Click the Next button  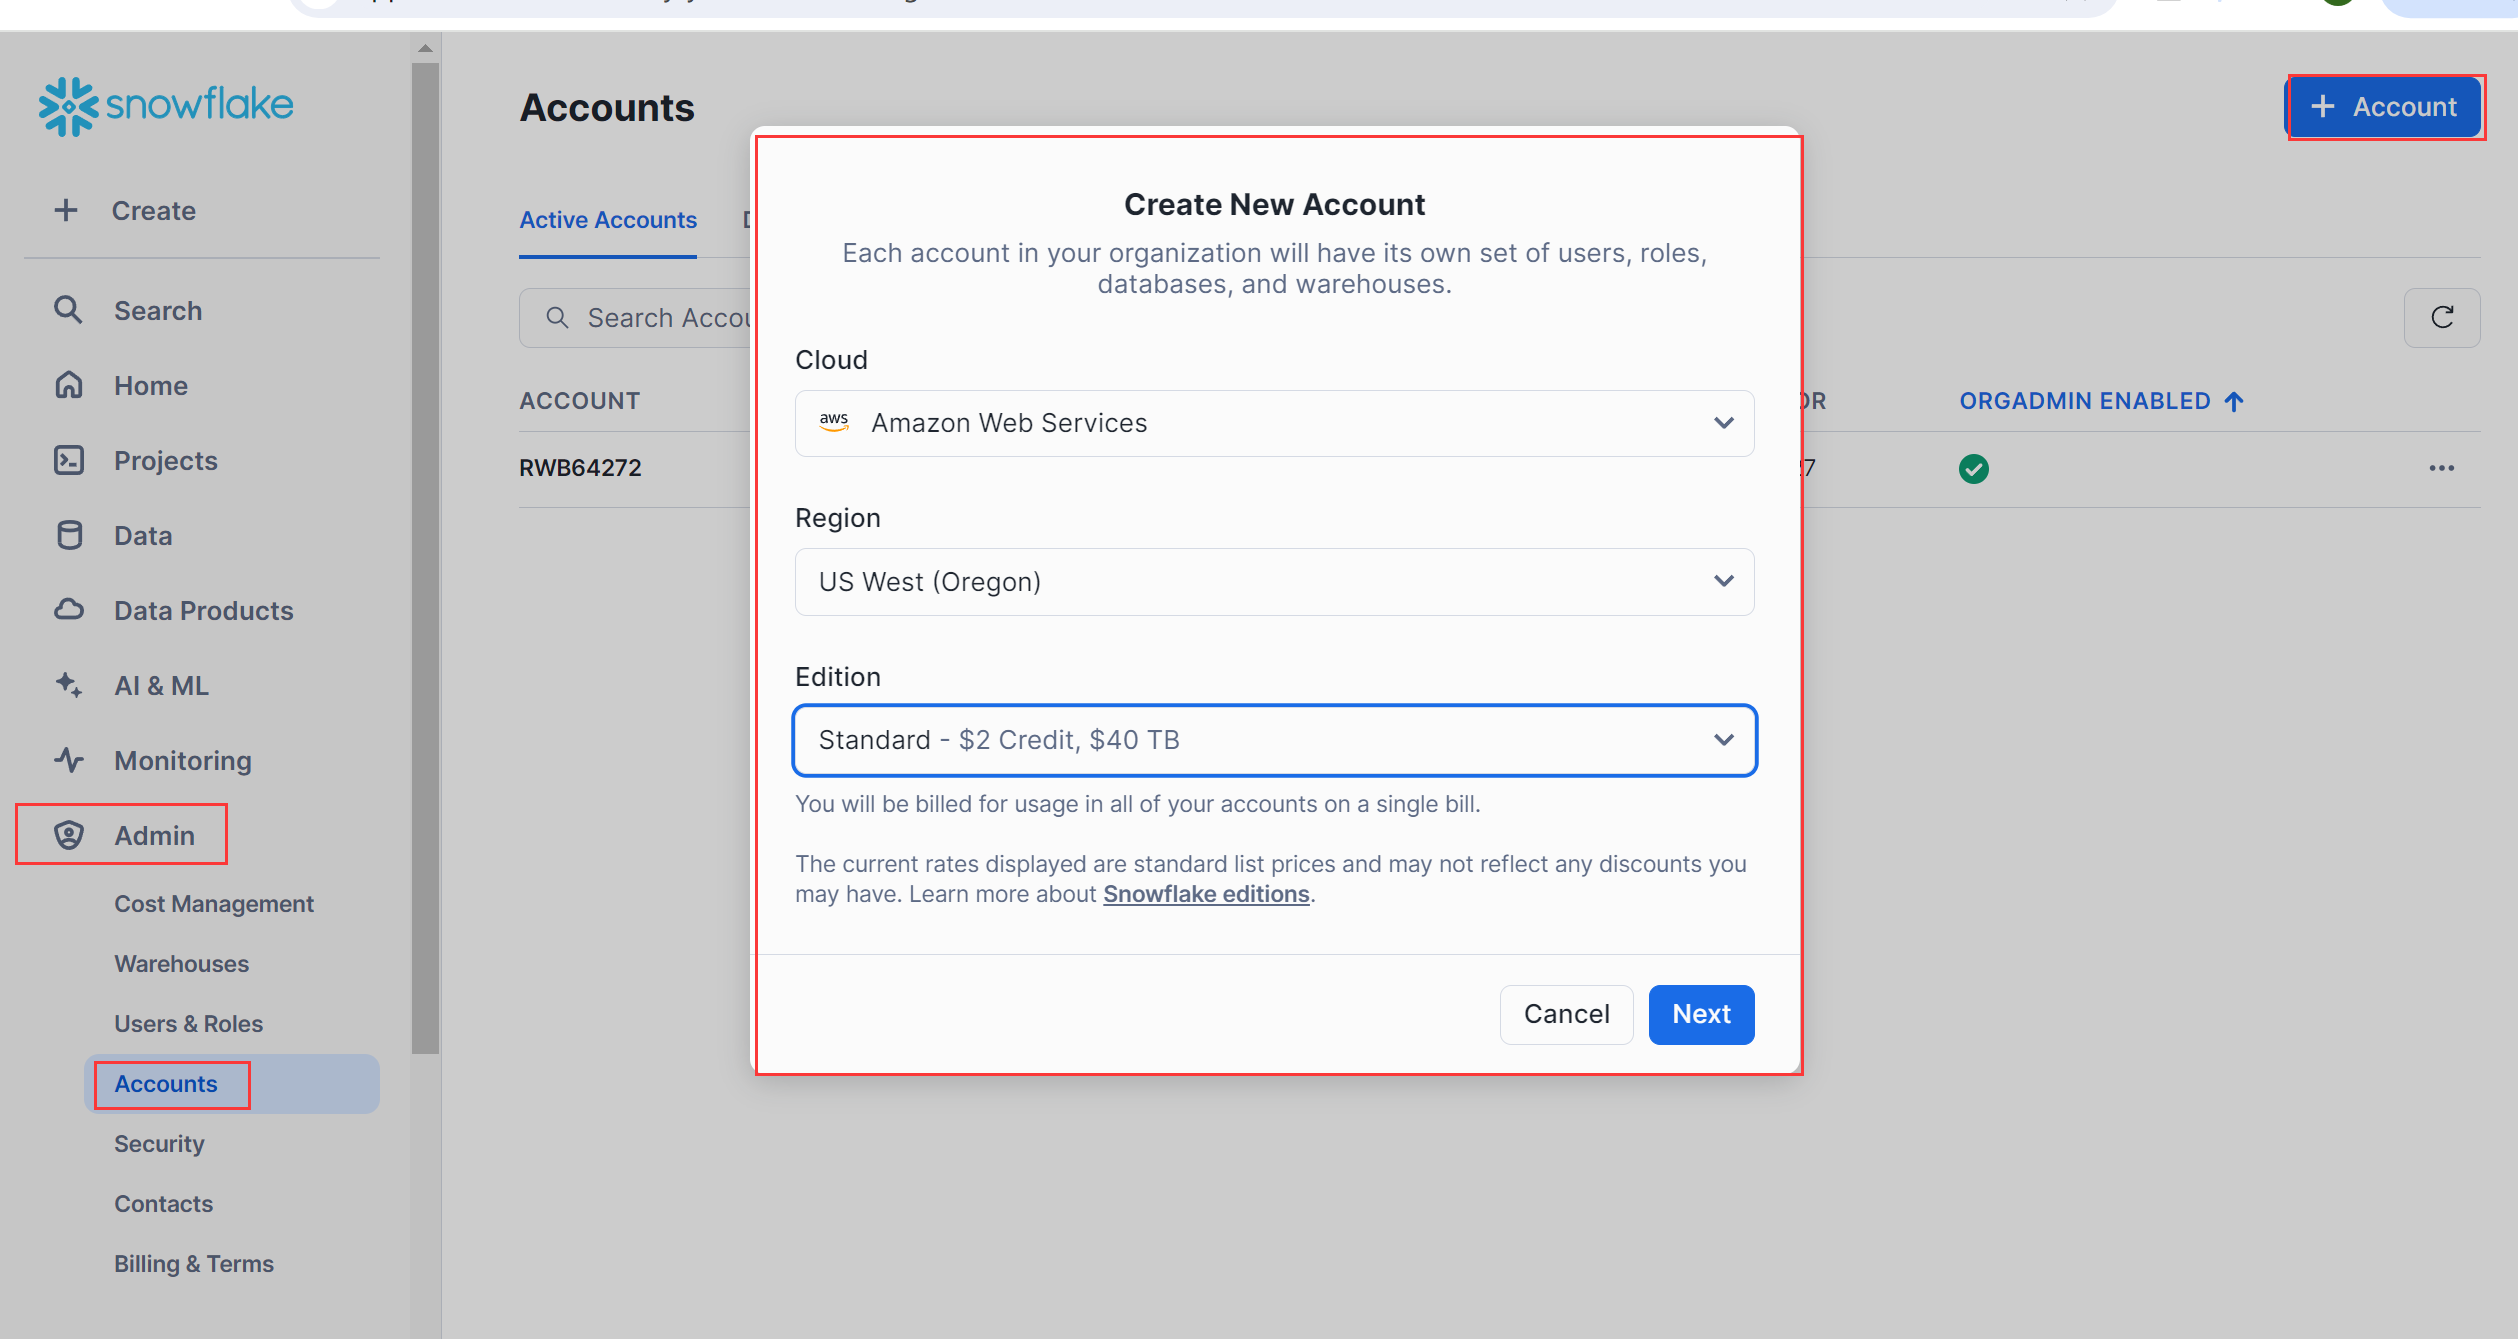[x=1700, y=1014]
